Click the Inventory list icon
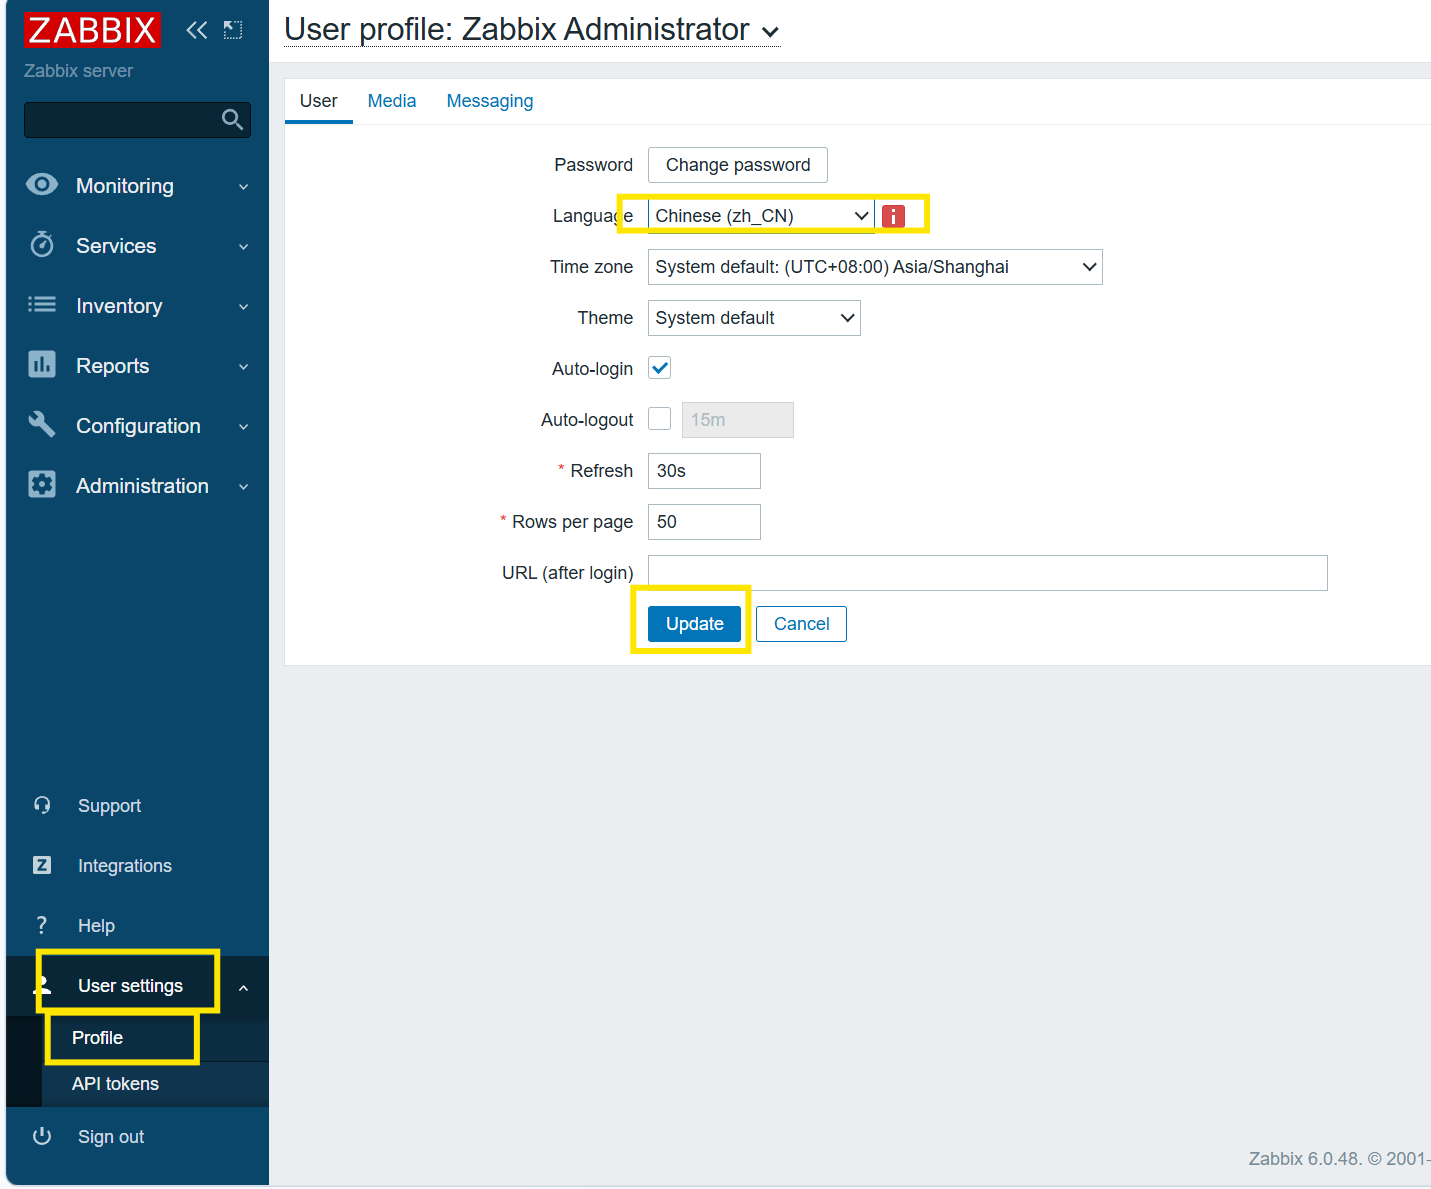This screenshot has width=1431, height=1189. (42, 305)
